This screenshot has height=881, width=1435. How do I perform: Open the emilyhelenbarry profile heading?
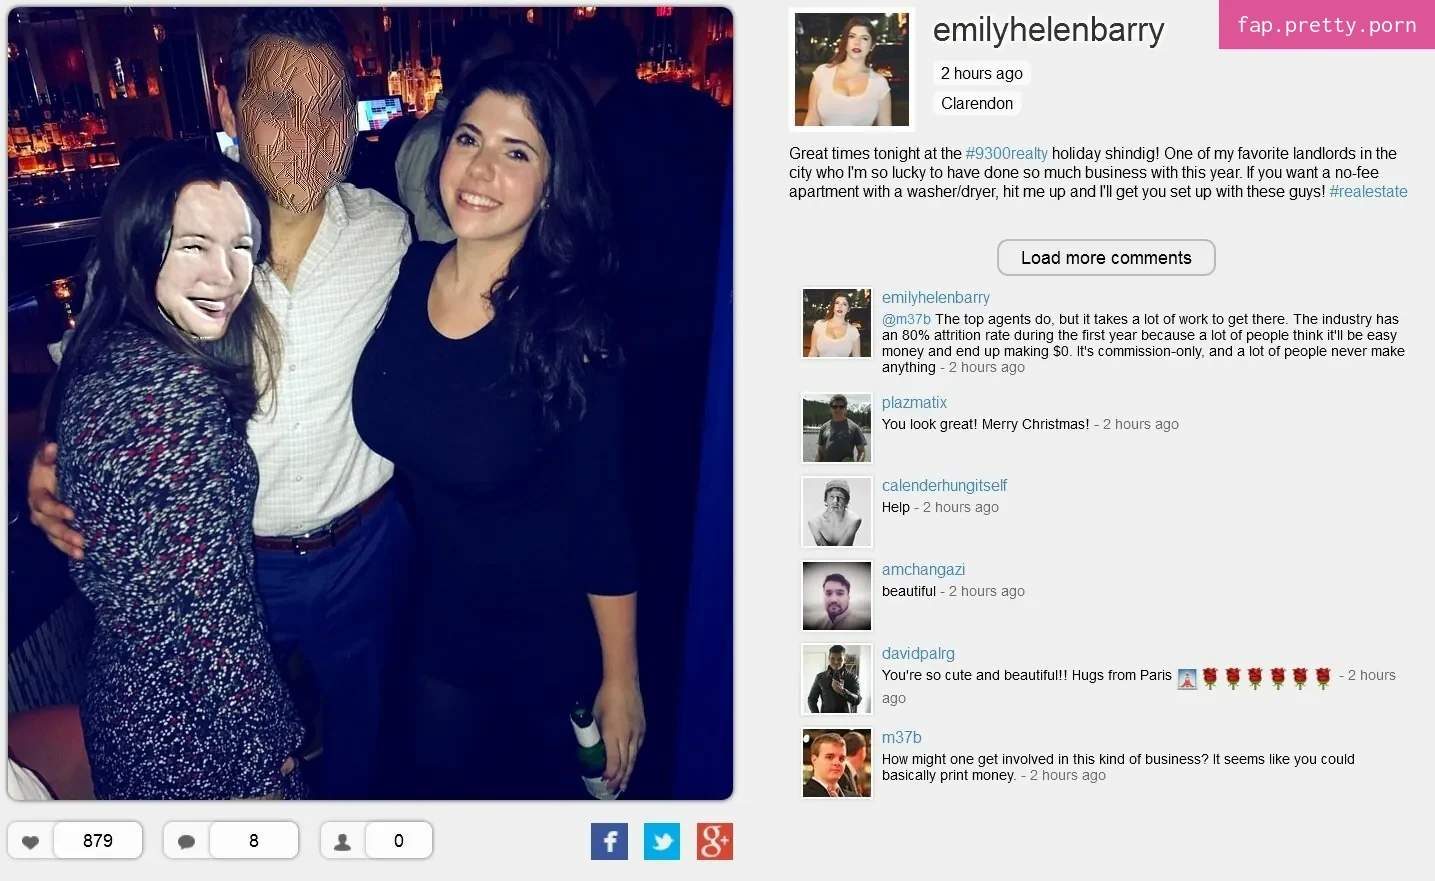(x=1048, y=30)
